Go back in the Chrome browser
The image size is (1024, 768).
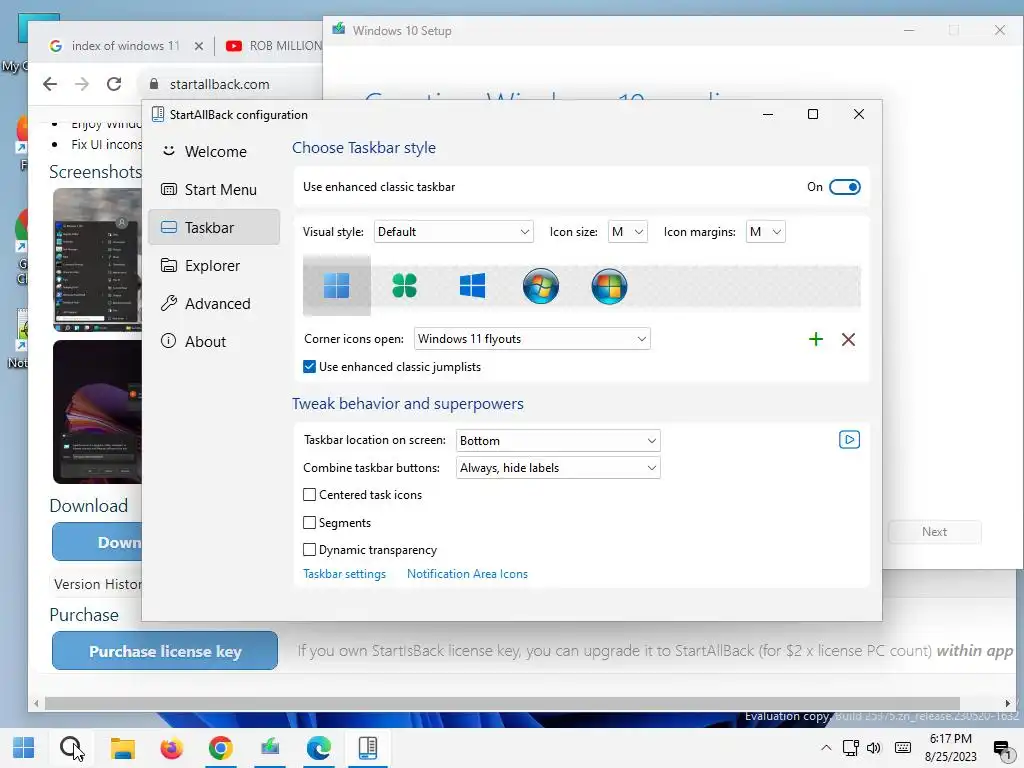coord(50,84)
